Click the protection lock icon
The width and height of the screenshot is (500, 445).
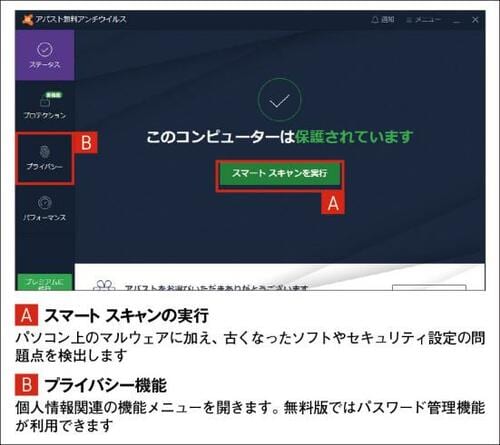pos(45,102)
